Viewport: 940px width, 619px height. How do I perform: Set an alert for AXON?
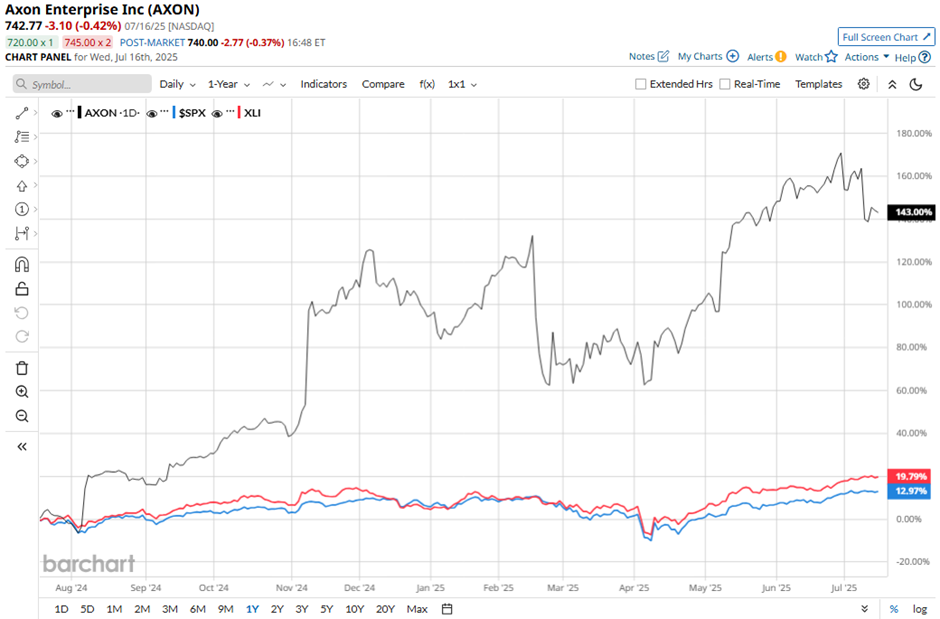click(x=766, y=57)
